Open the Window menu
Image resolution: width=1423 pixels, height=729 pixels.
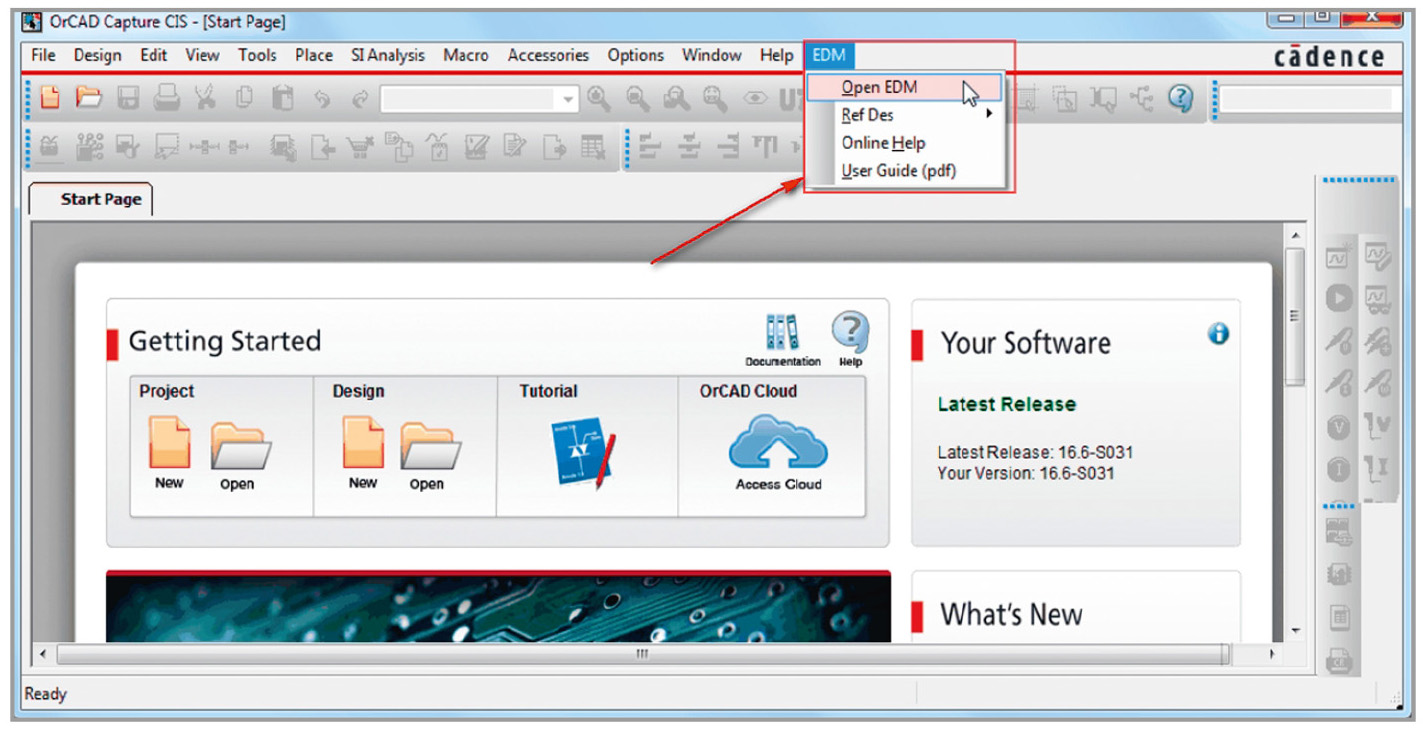(x=711, y=55)
